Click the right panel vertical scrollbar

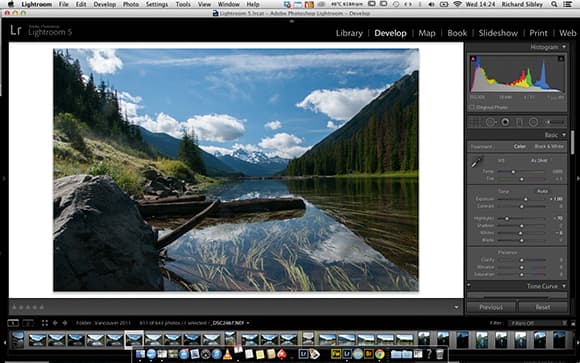pos(572,142)
